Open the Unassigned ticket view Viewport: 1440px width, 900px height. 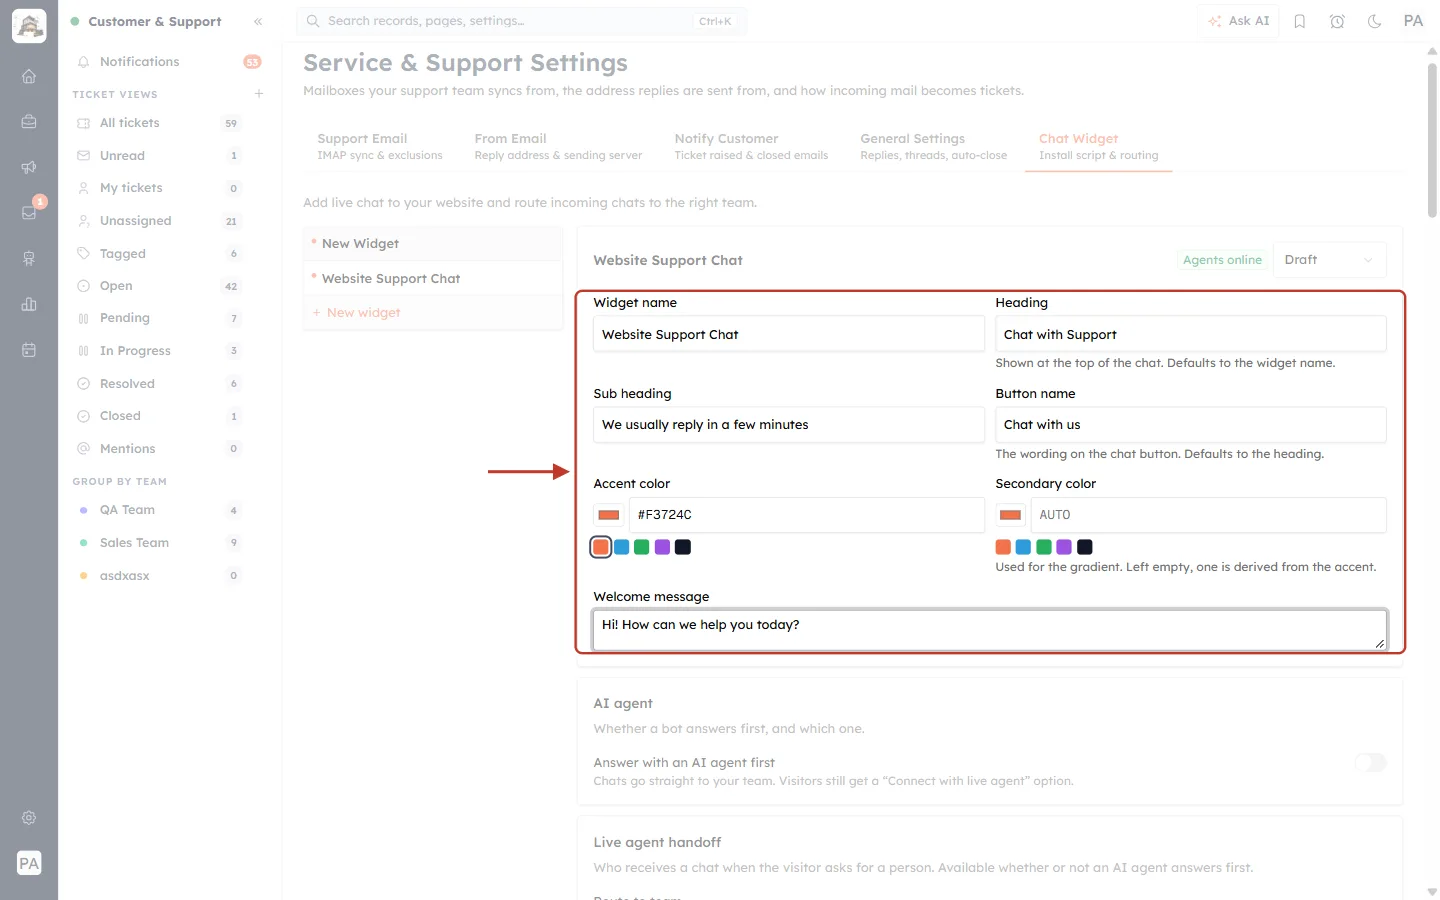(x=158, y=221)
